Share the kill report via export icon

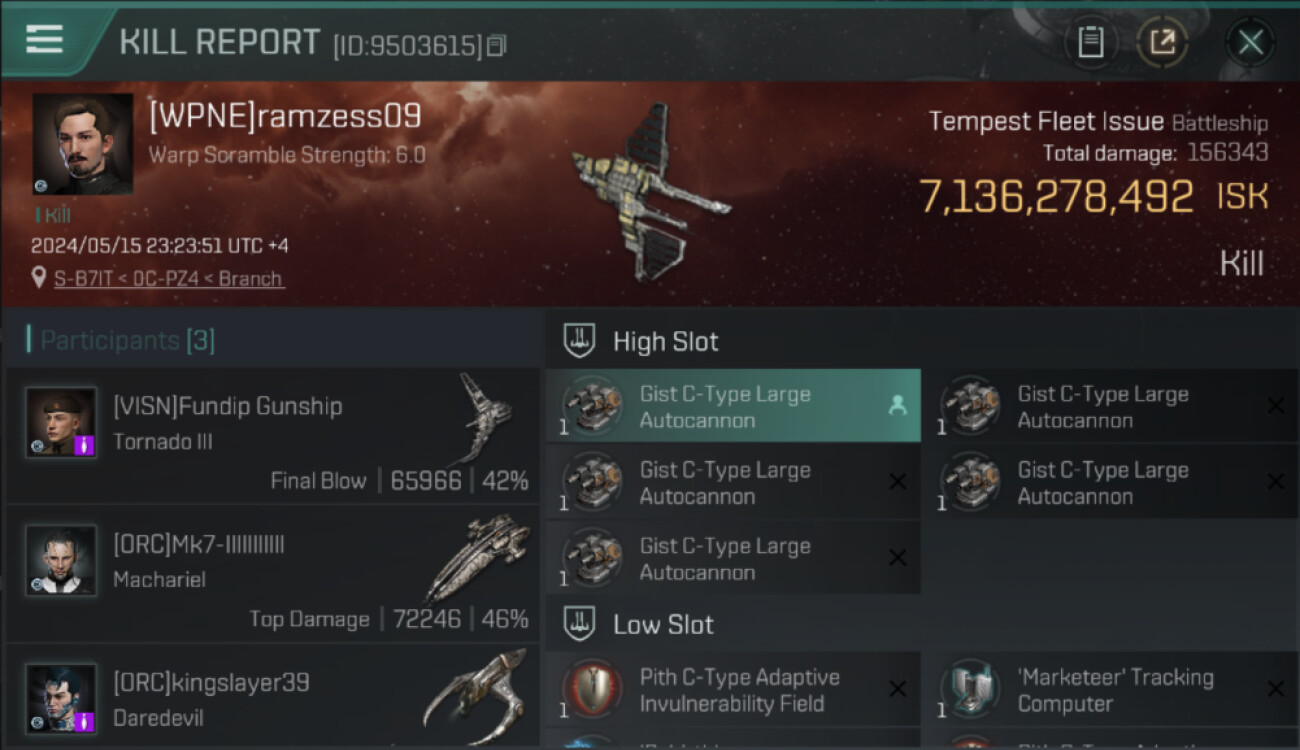(x=1162, y=42)
